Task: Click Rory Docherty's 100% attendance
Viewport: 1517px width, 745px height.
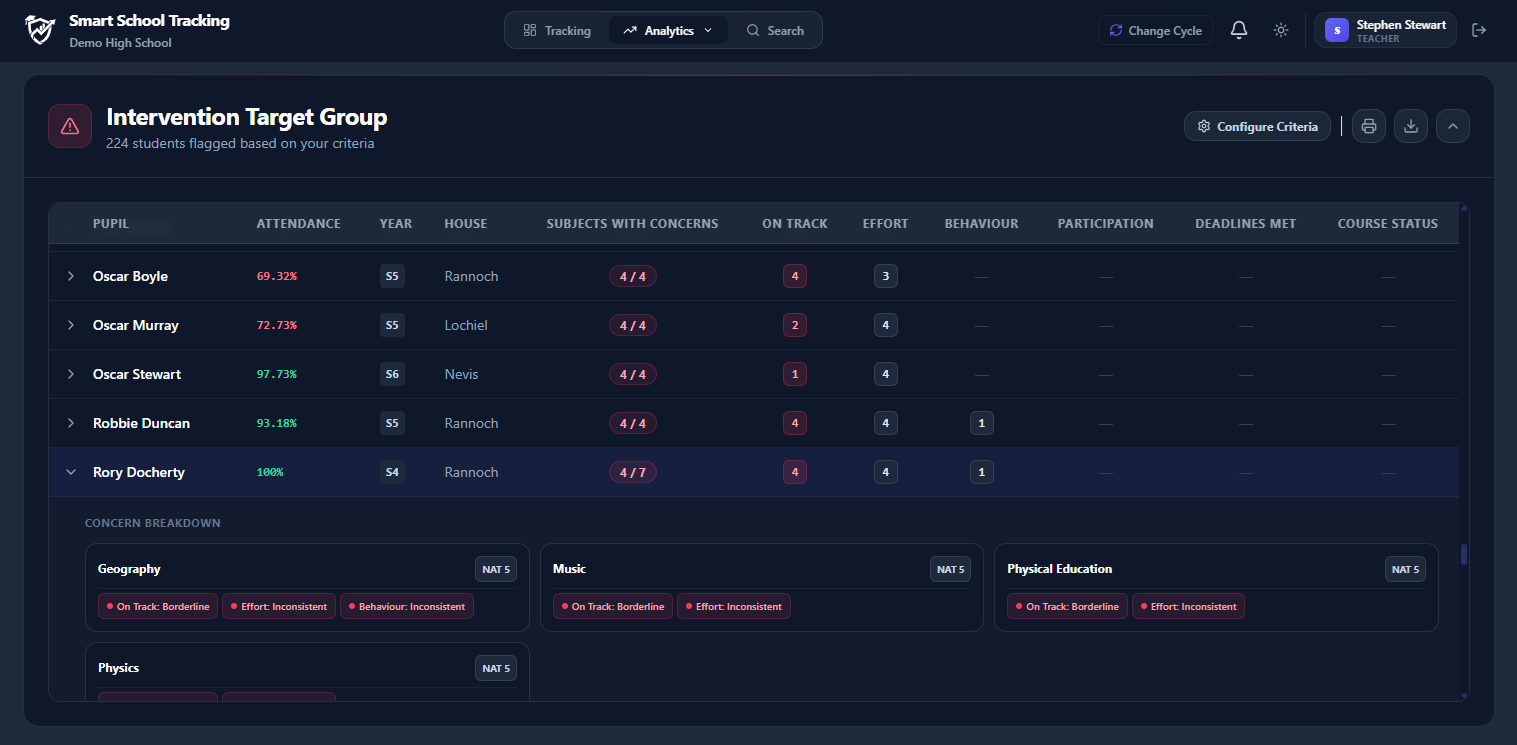Action: point(270,472)
